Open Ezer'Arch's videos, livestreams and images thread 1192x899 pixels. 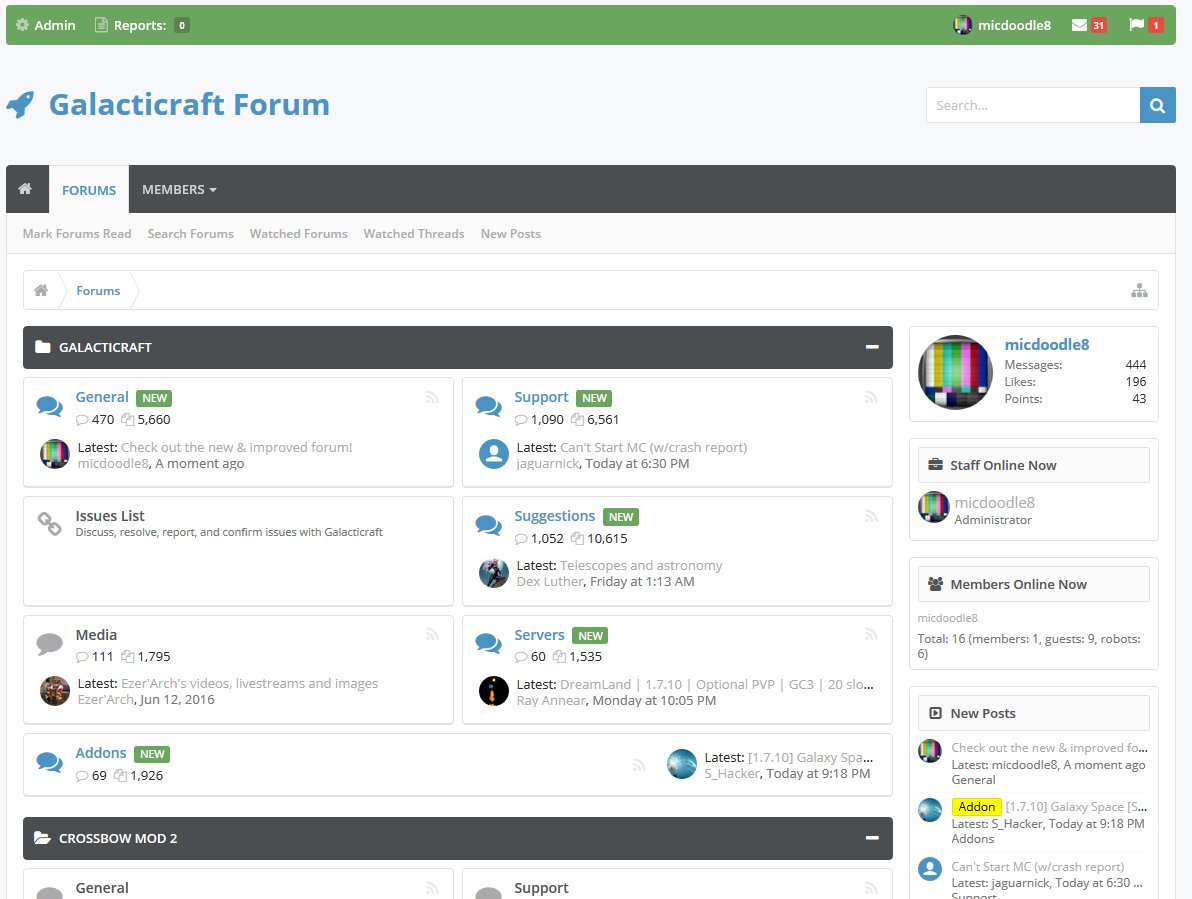pos(249,683)
